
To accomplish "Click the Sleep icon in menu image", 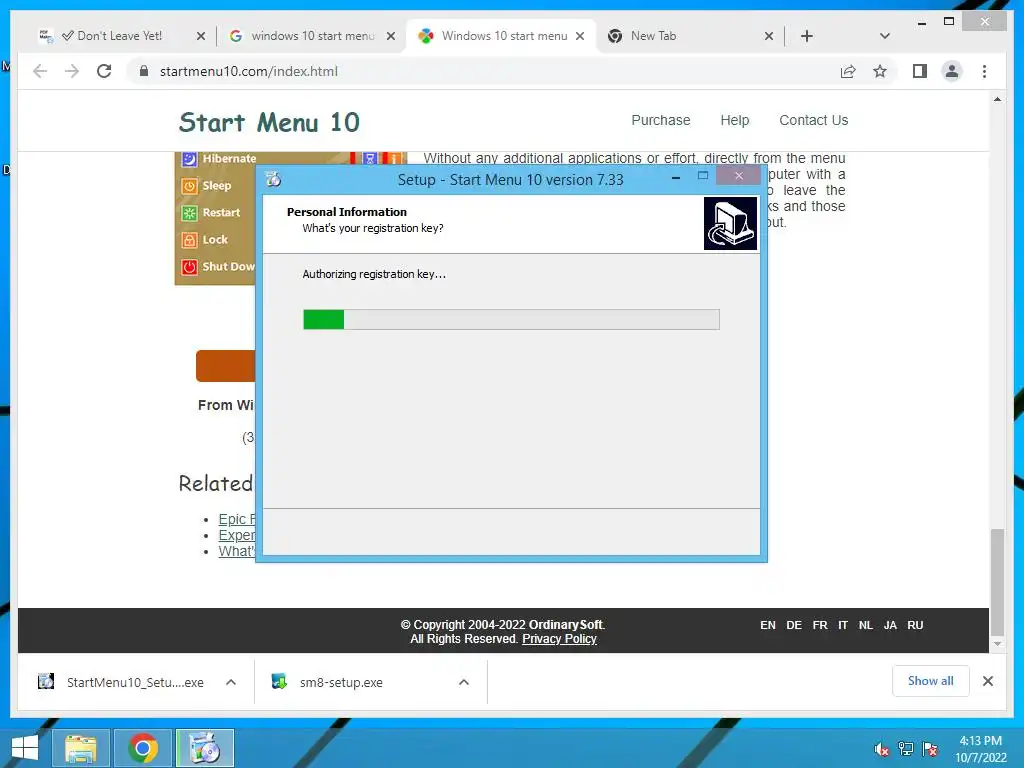I will pos(189,186).
